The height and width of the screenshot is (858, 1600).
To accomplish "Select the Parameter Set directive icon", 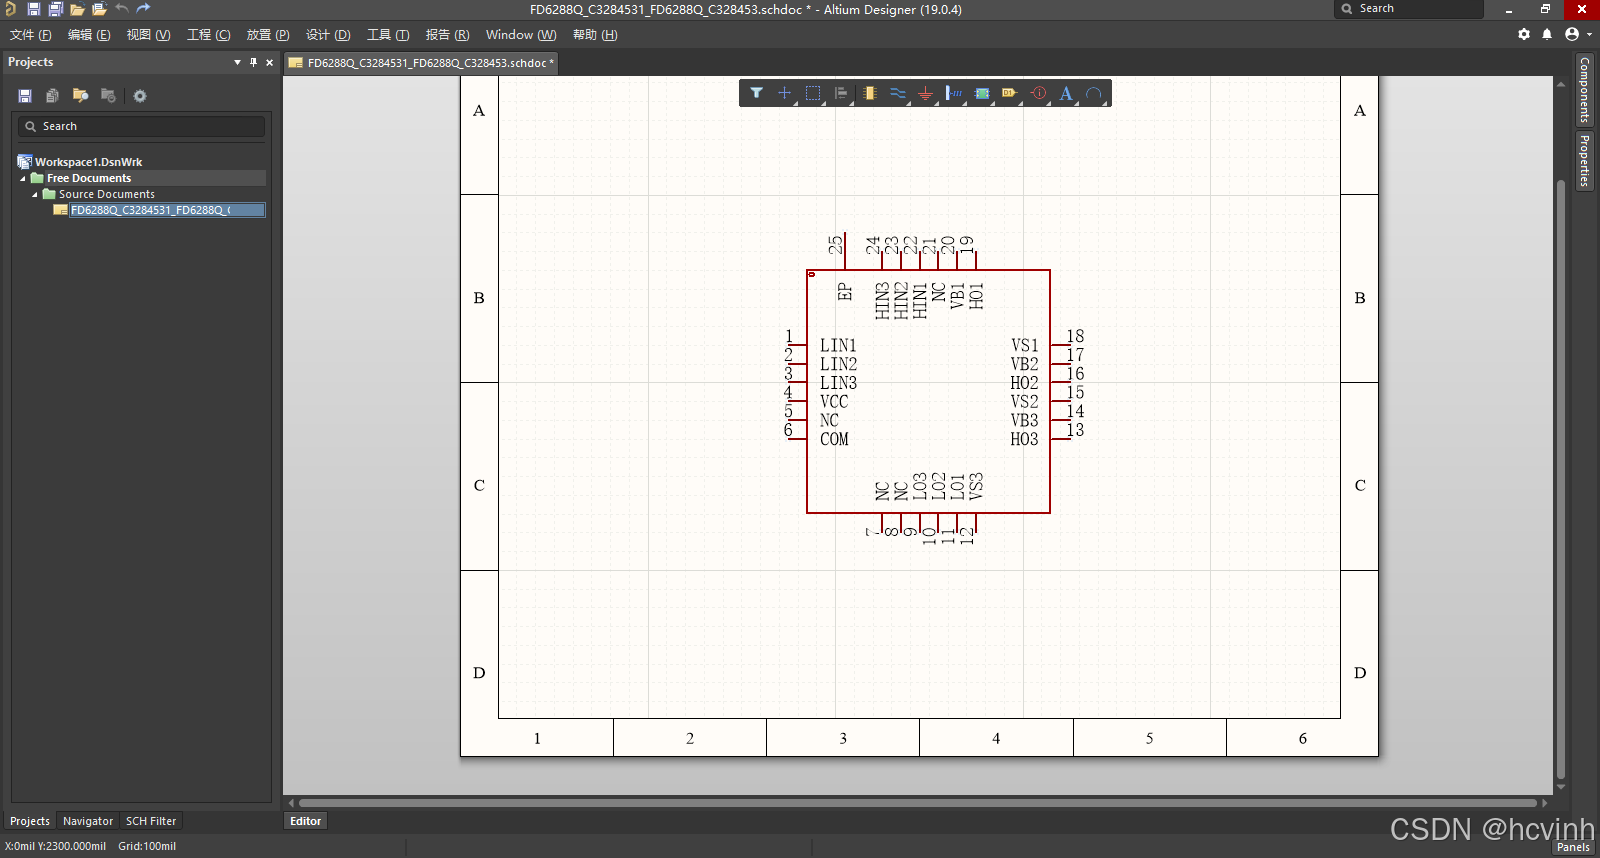I will point(1039,93).
